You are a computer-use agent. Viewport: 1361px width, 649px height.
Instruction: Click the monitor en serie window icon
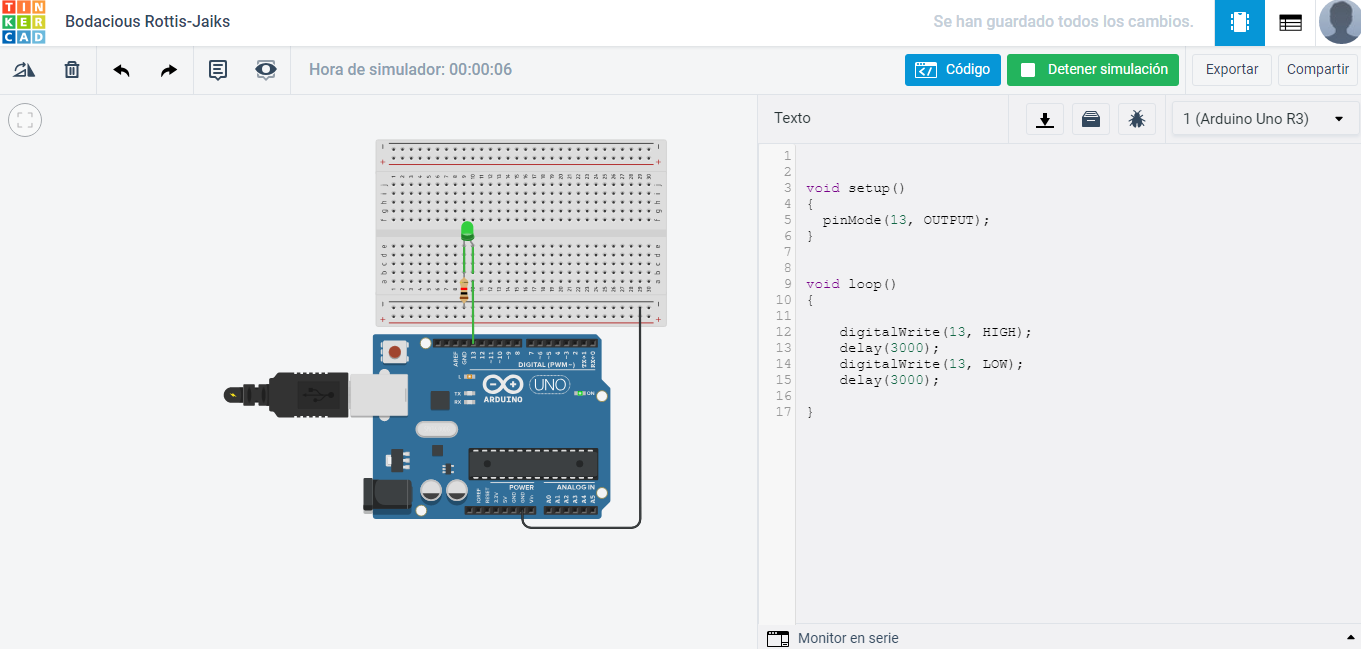coord(778,638)
